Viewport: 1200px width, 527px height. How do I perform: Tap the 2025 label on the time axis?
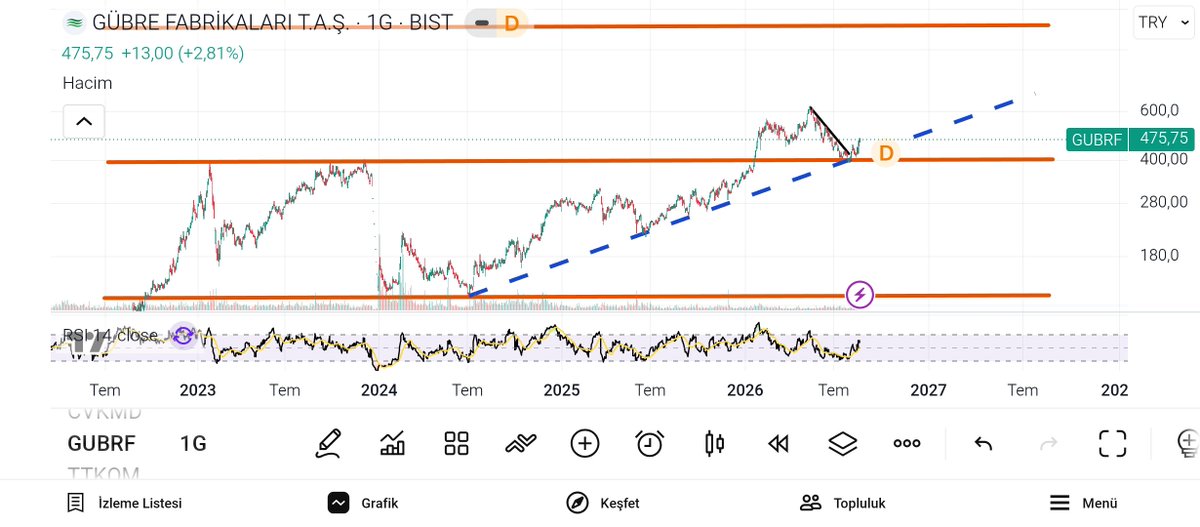562,390
